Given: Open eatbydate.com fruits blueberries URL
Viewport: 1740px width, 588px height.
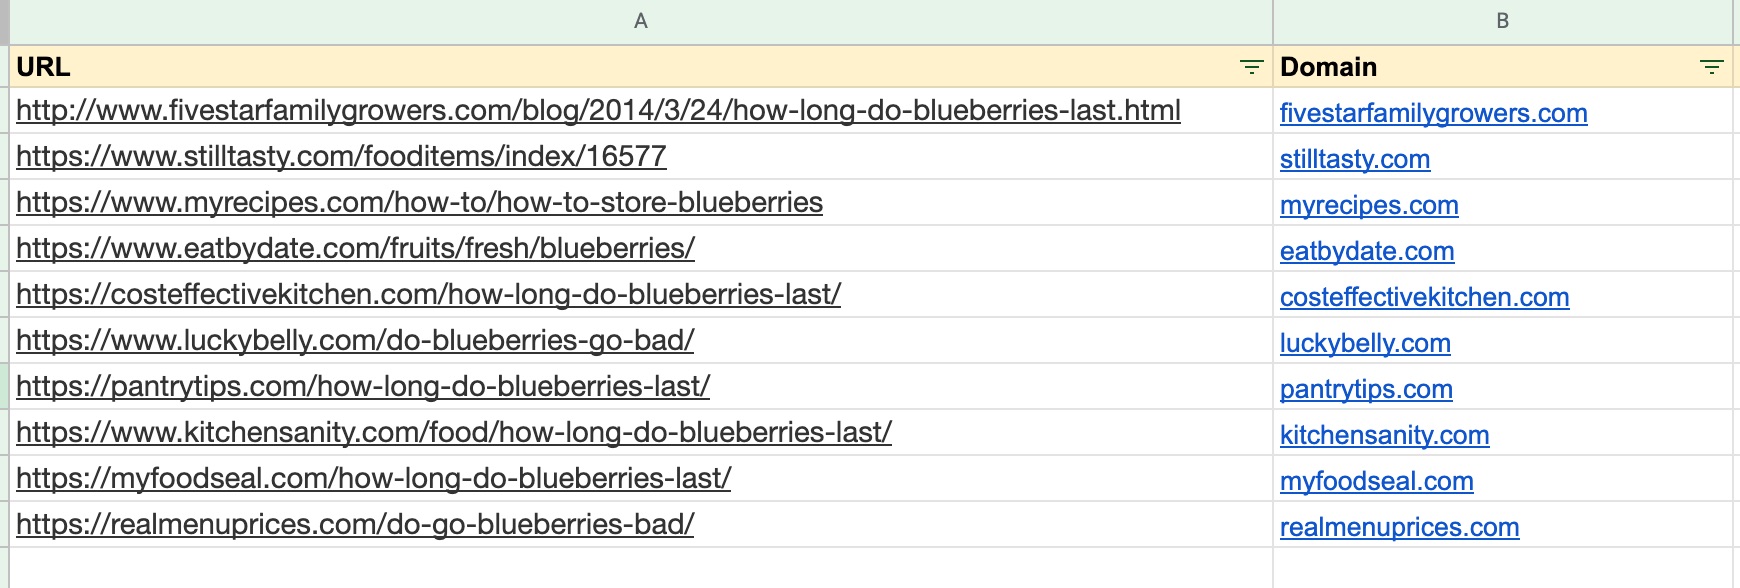Looking at the screenshot, I should click(x=355, y=249).
